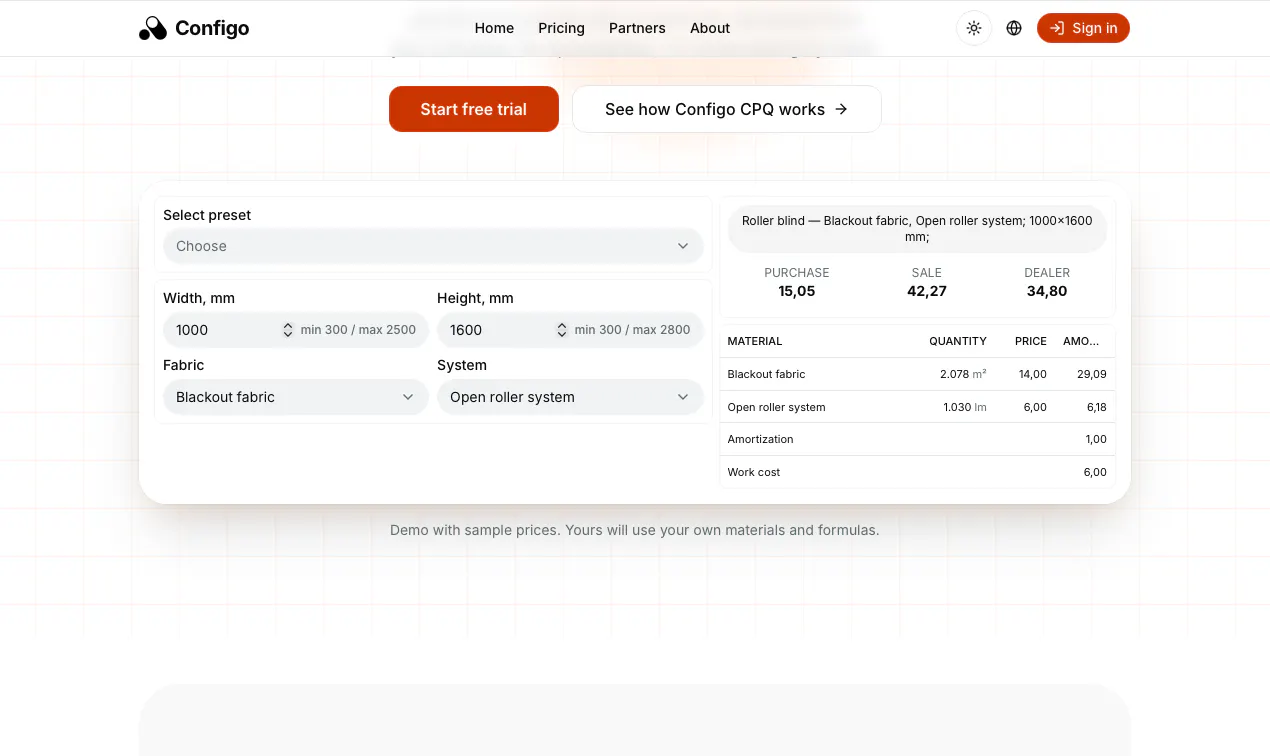Click the Roller blind summary text

[917, 229]
